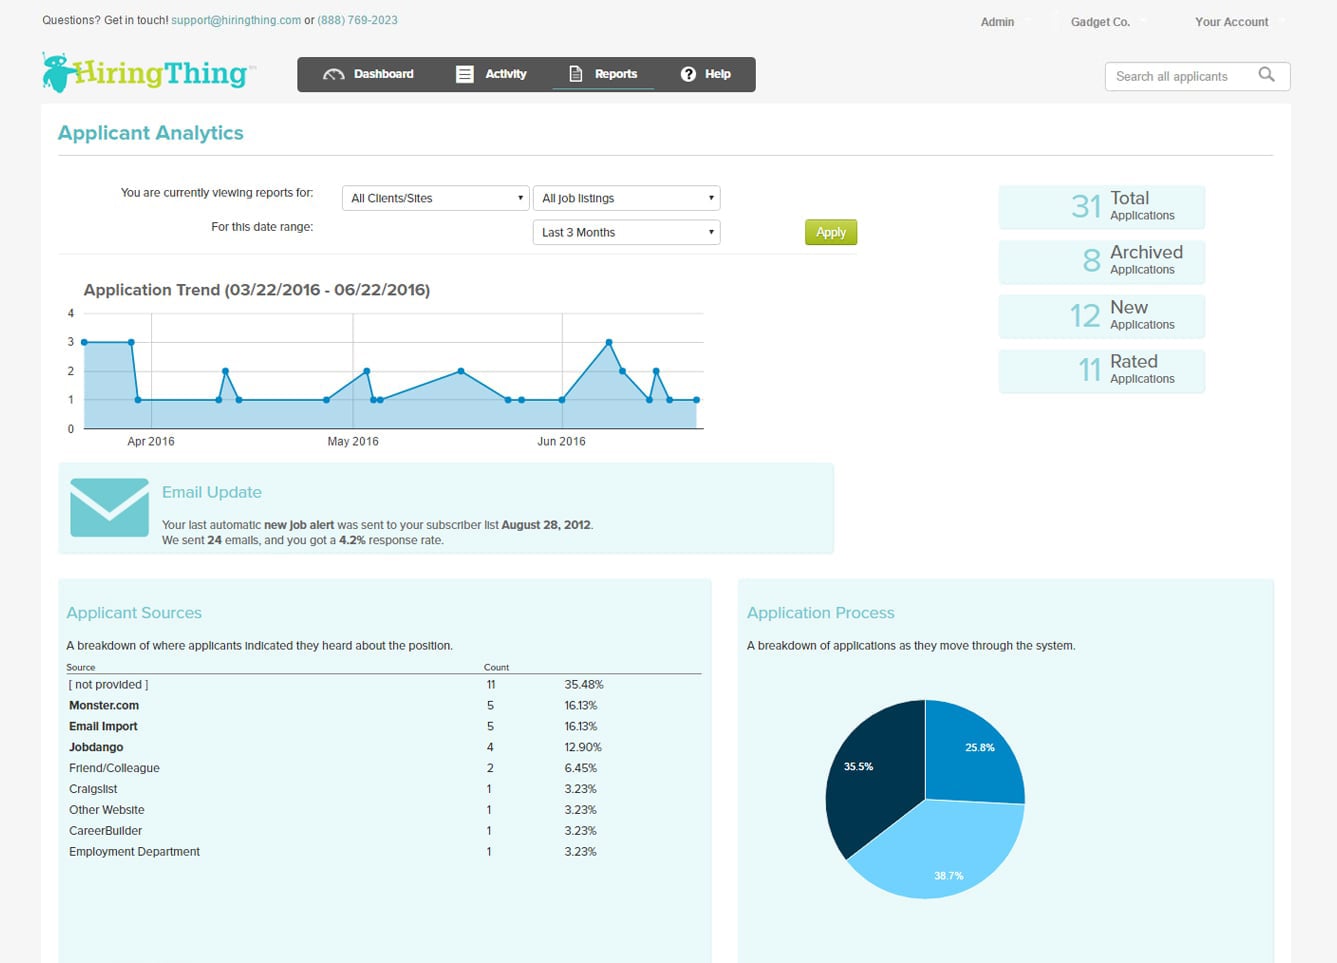Open the Gadget Co. menu
1337x963 pixels.
[x=1100, y=22]
